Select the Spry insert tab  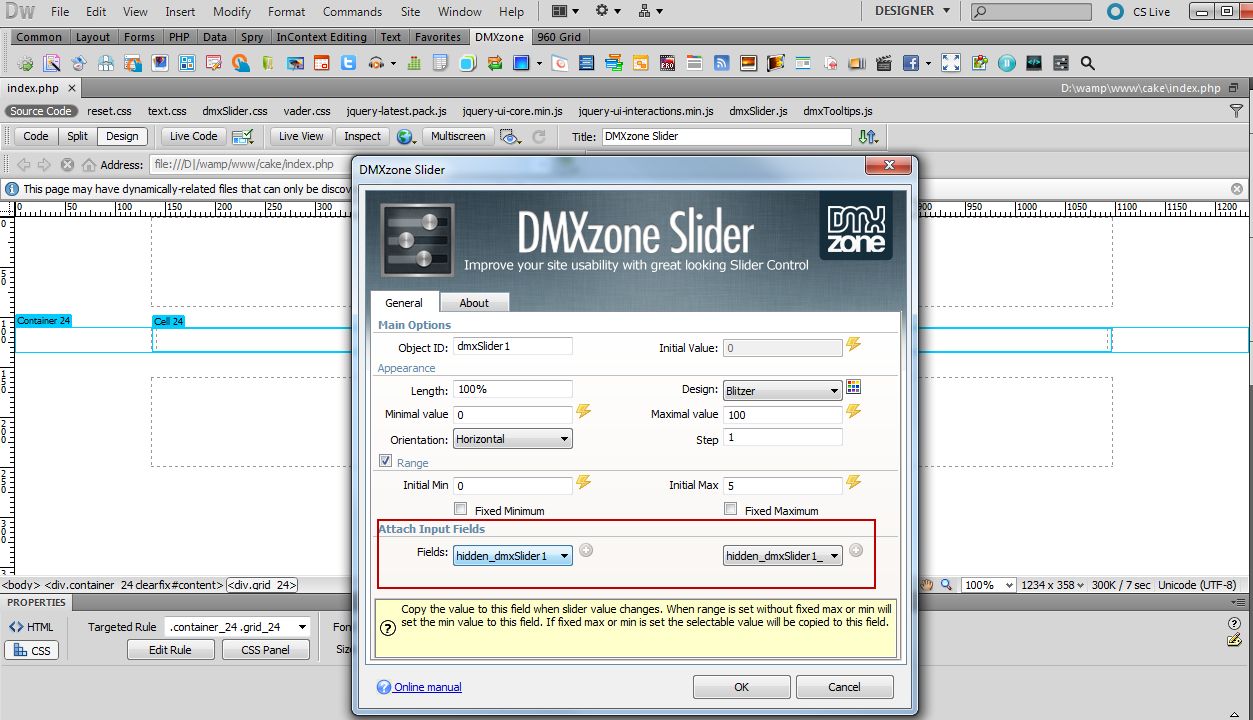tap(252, 37)
